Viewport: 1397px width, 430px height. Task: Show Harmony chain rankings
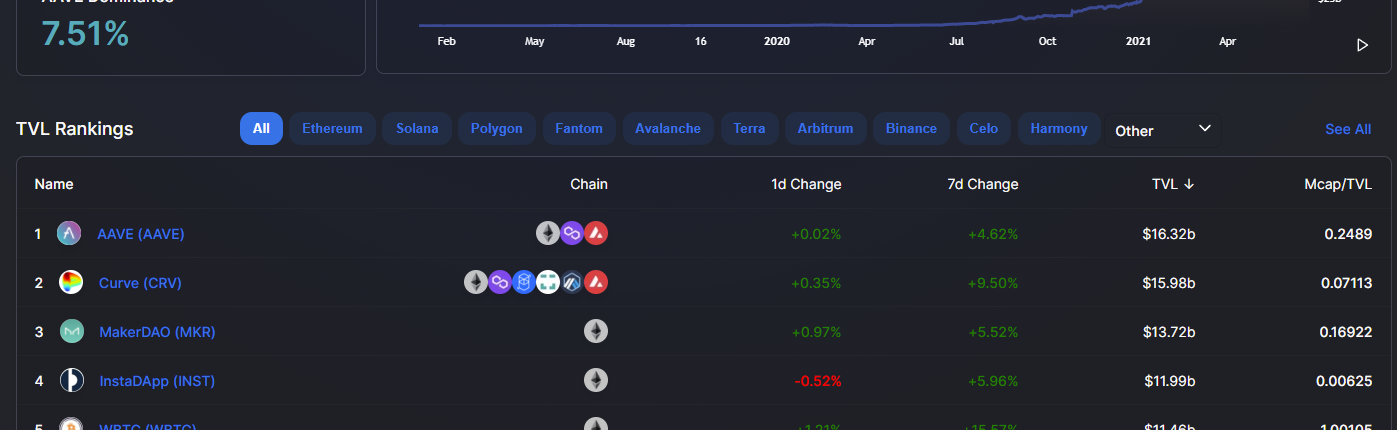pyautogui.click(x=1058, y=129)
